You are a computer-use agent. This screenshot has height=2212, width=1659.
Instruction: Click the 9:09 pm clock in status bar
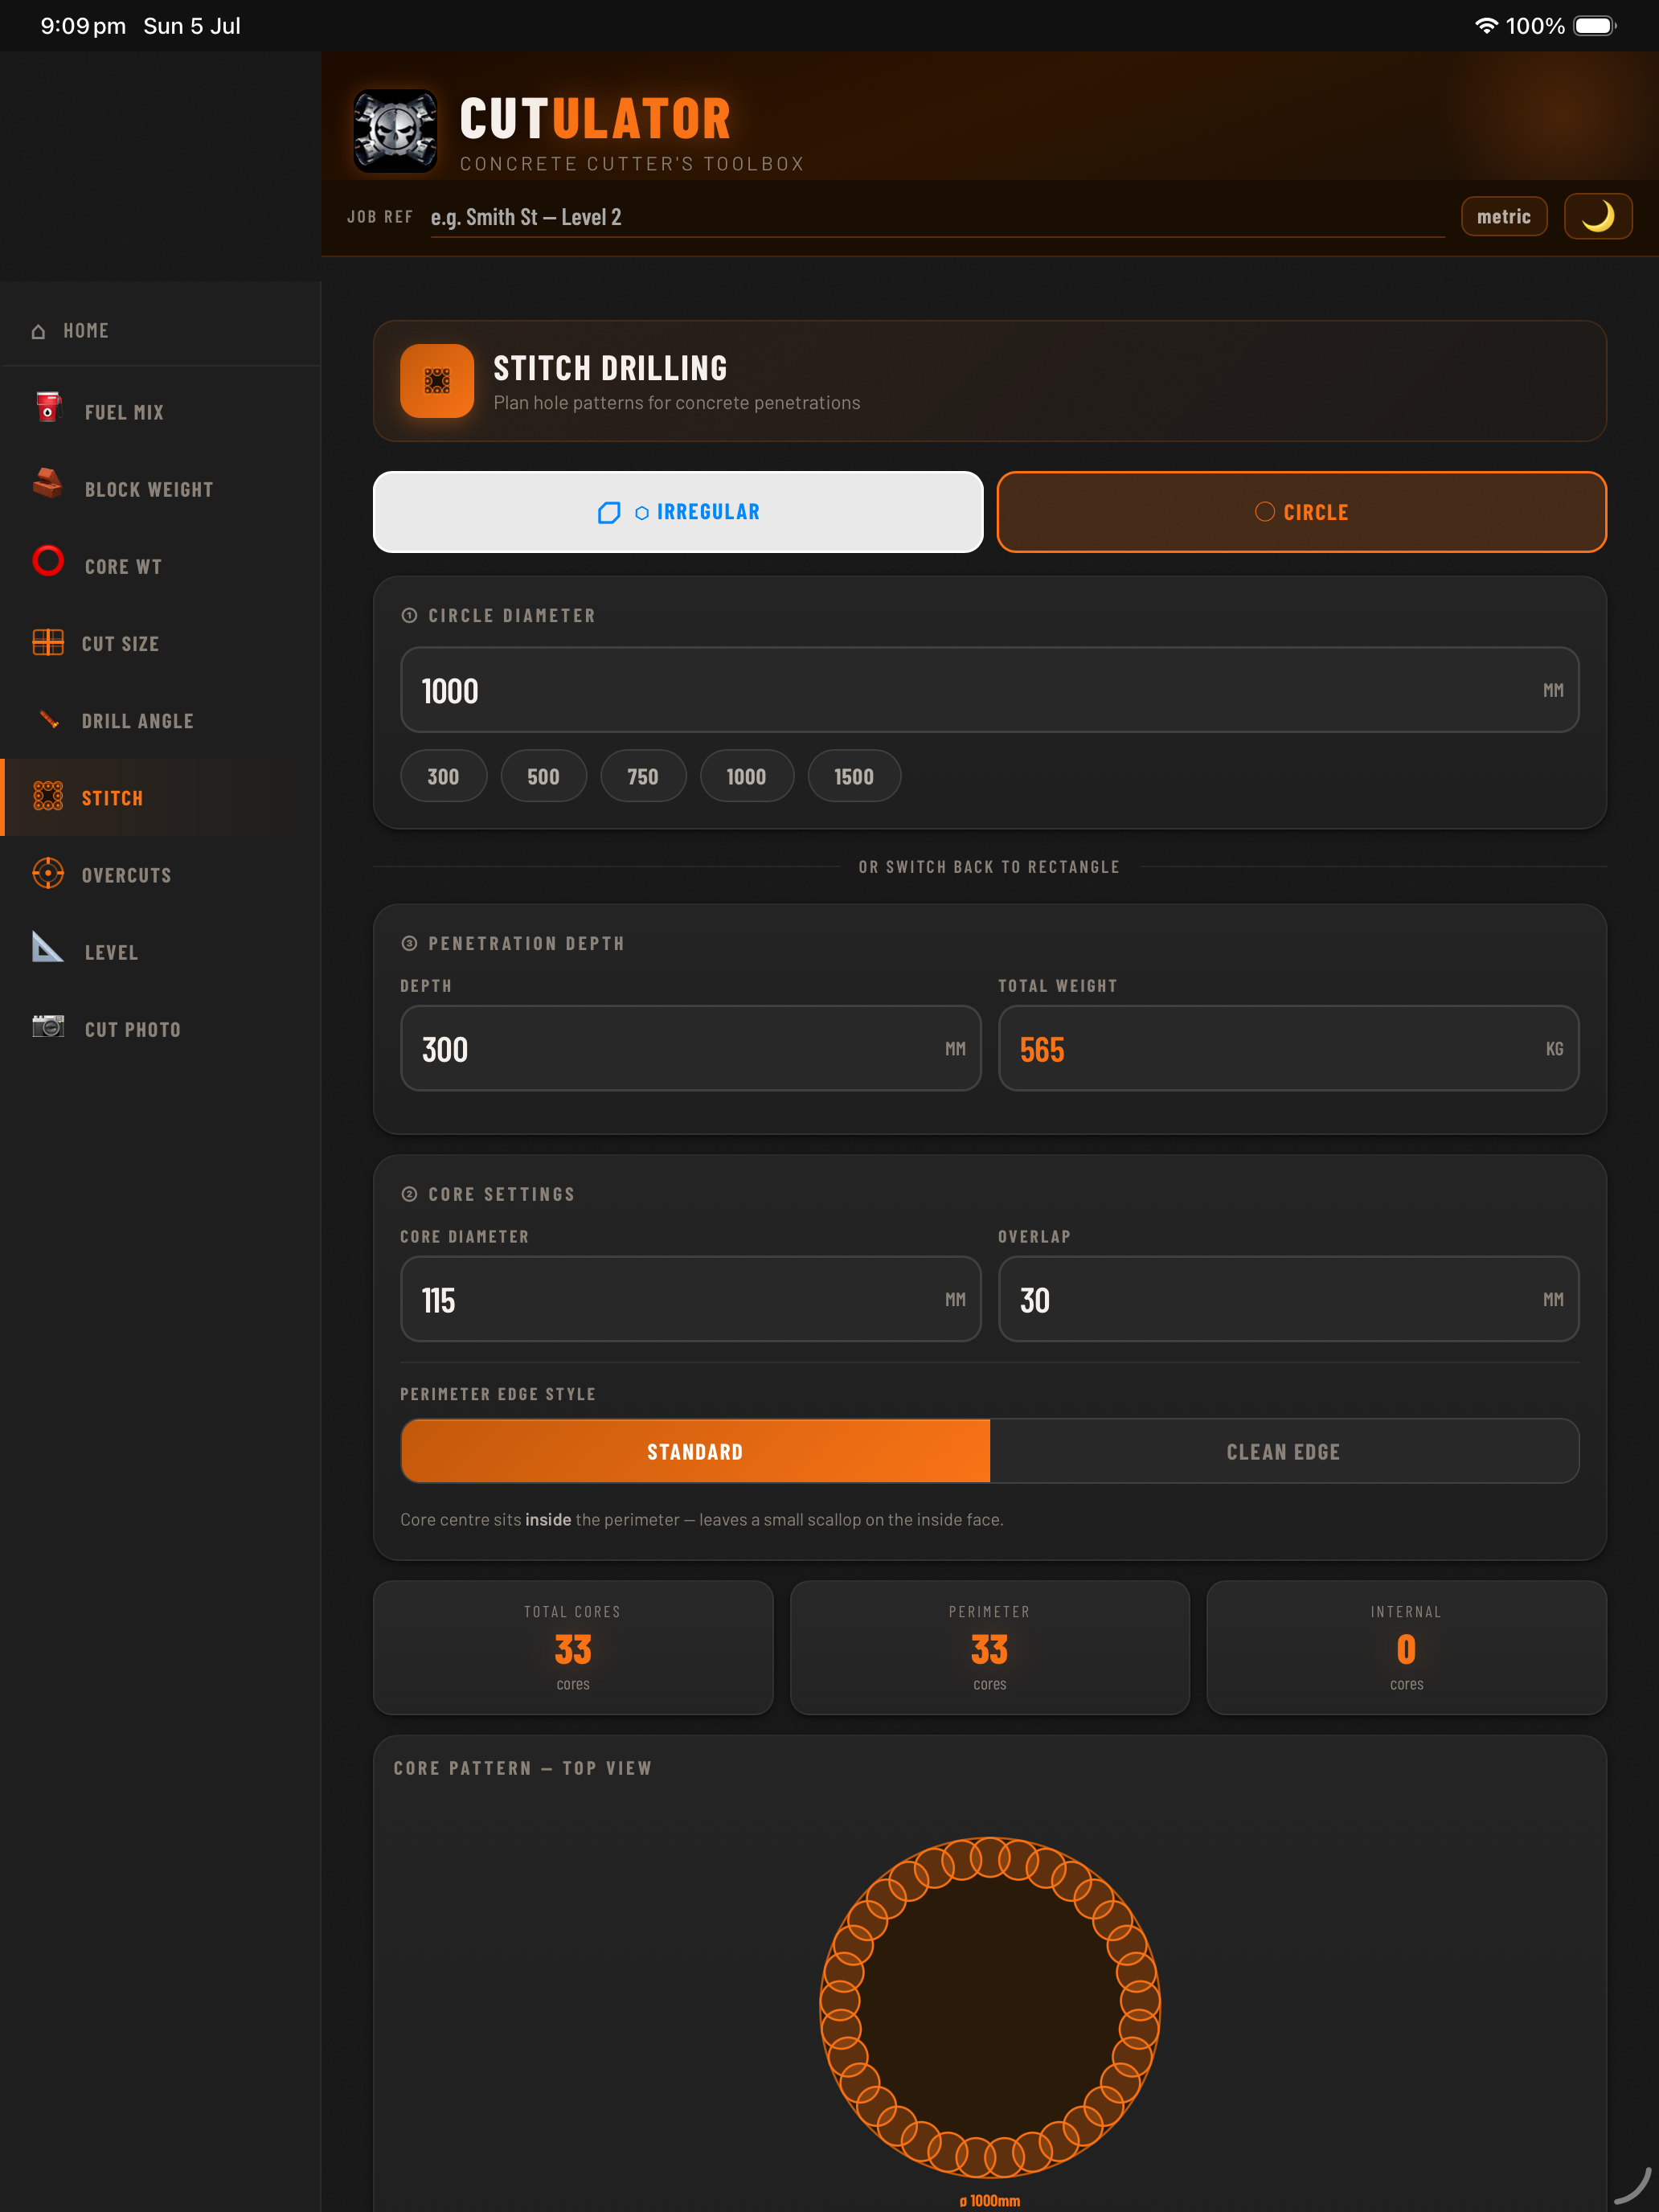(x=83, y=26)
